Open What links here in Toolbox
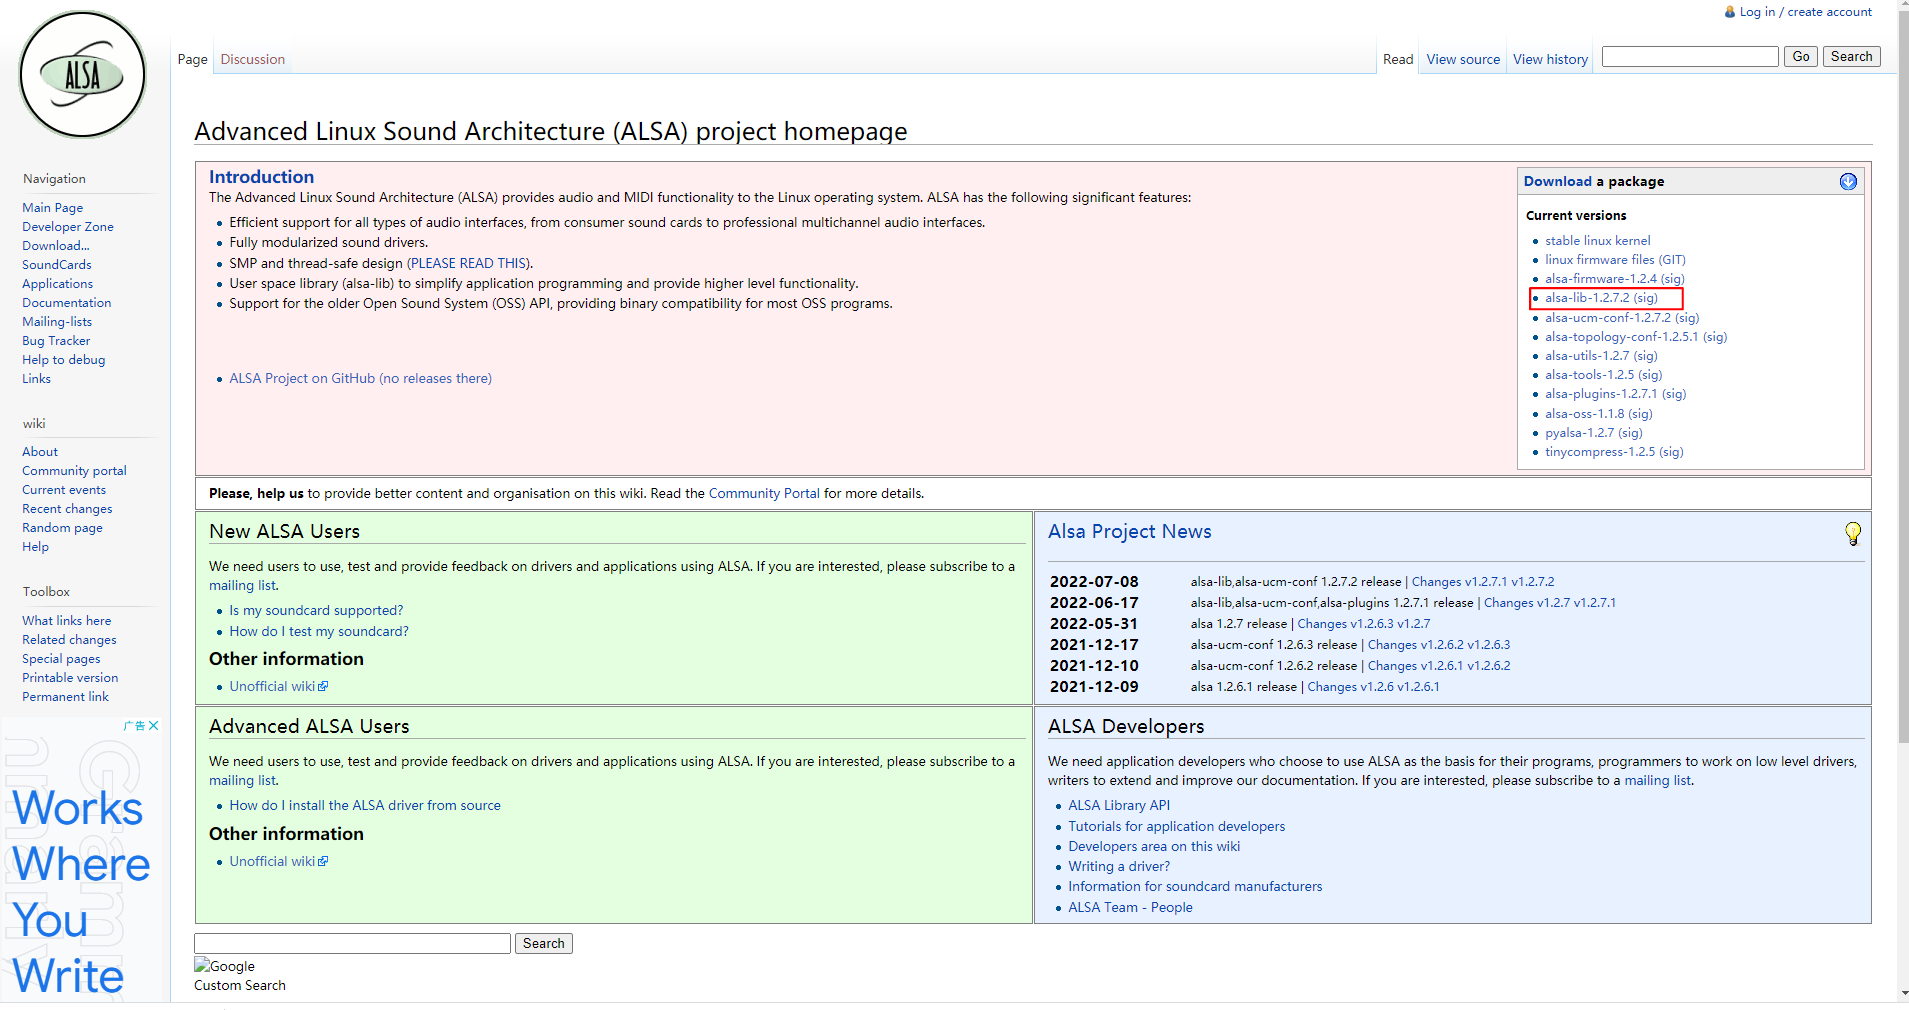The height and width of the screenshot is (1010, 1909). (x=67, y=621)
